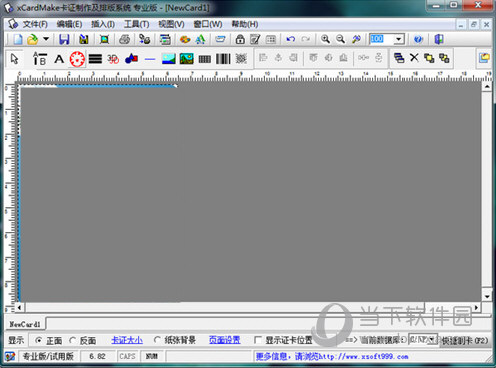Visit the xsoft999.com more info link
Image resolution: width=496 pixels, height=368 pixels.
332,356
